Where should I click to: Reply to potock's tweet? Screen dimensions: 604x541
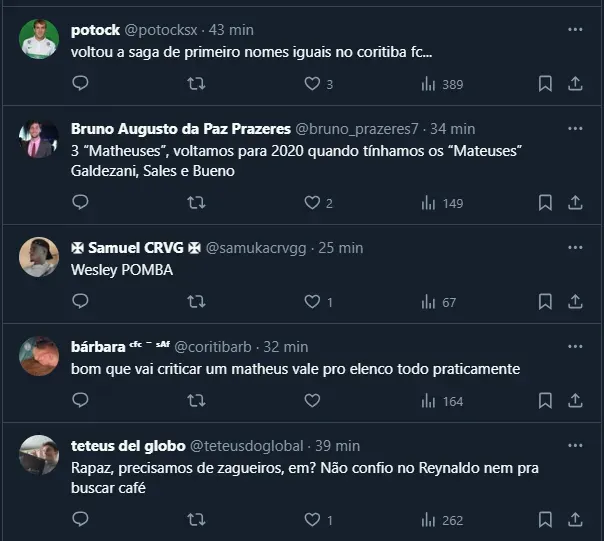click(x=81, y=84)
